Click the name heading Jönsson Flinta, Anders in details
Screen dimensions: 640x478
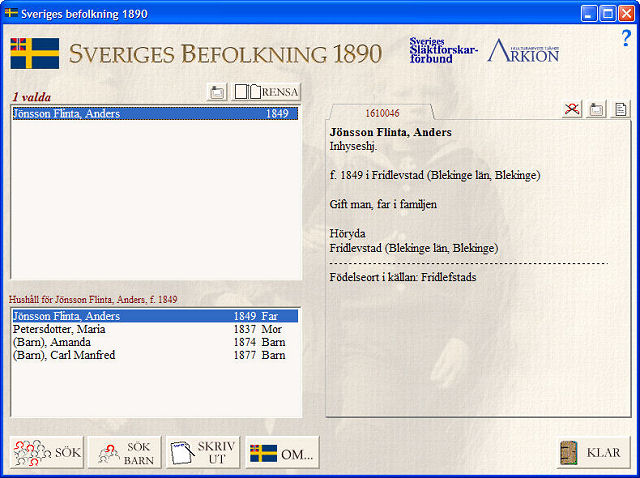[391, 132]
